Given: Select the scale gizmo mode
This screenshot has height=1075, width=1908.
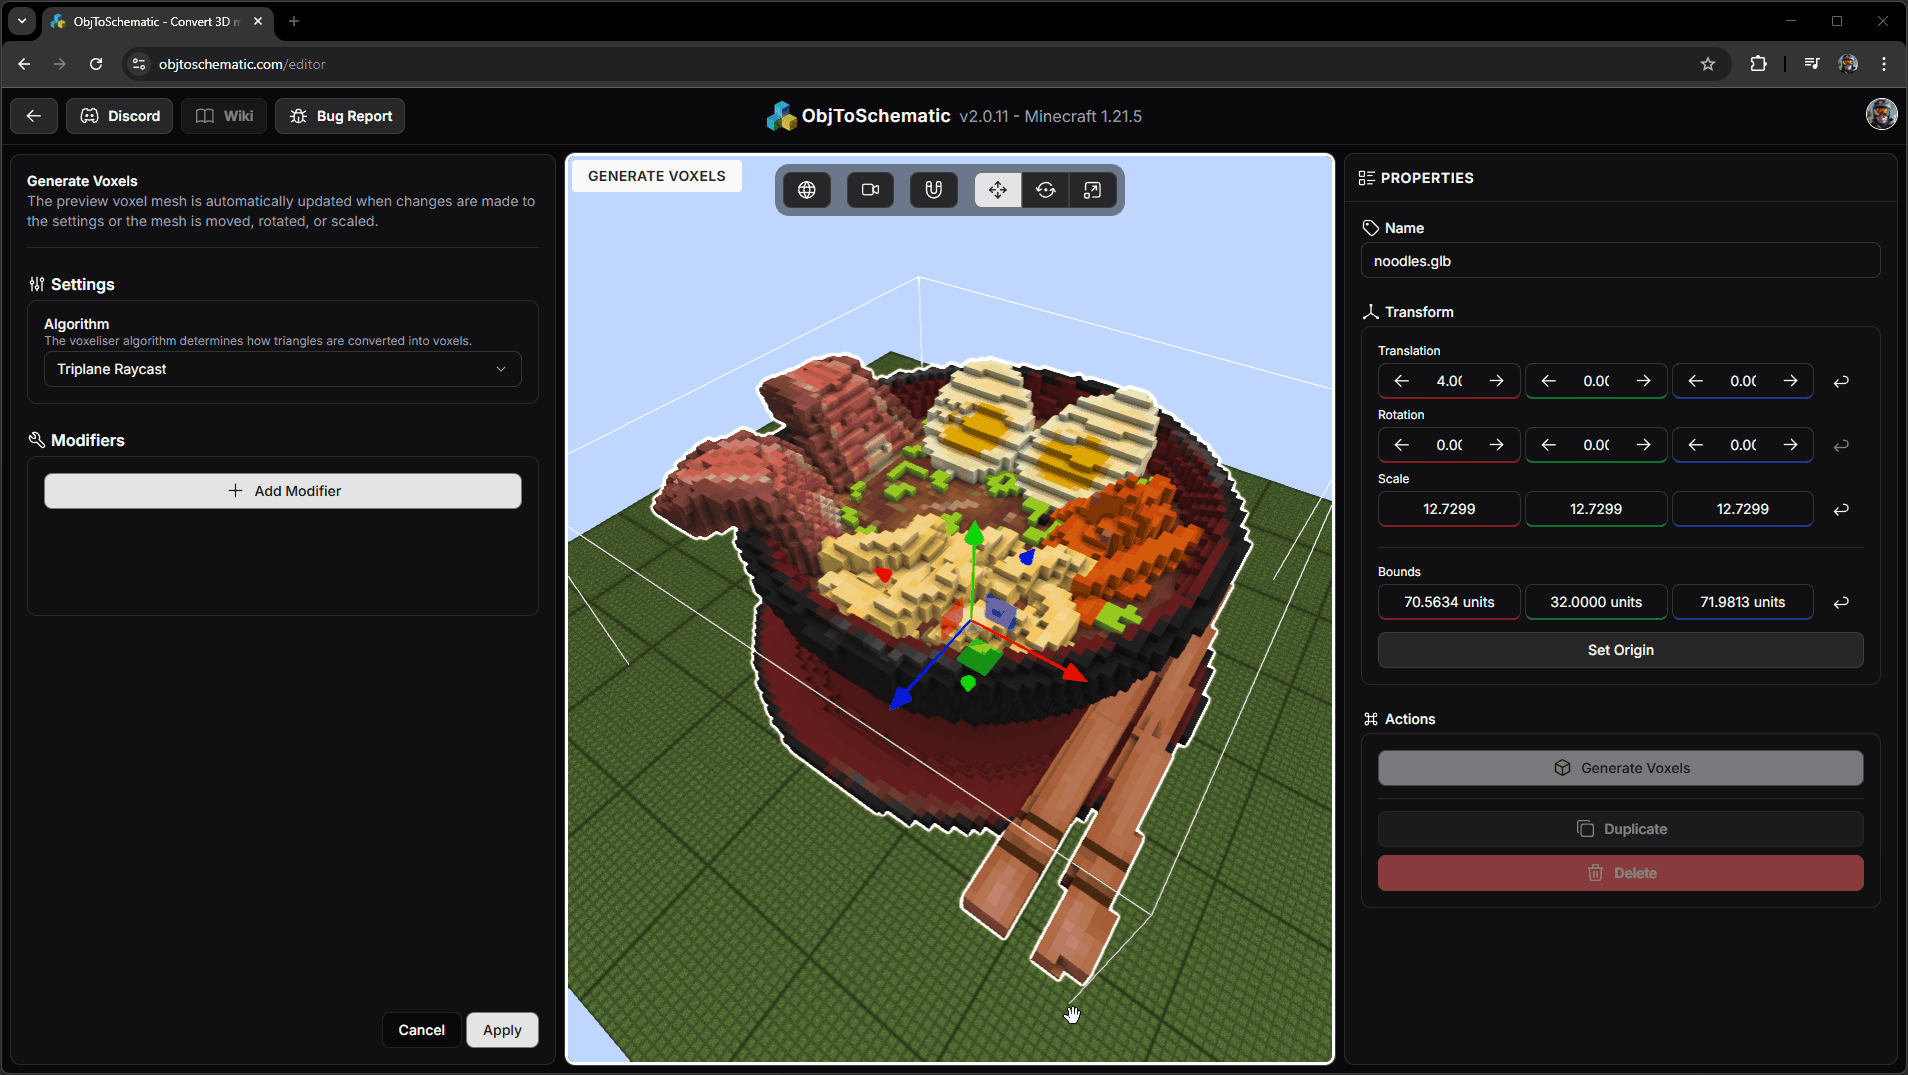Looking at the screenshot, I should (1092, 190).
